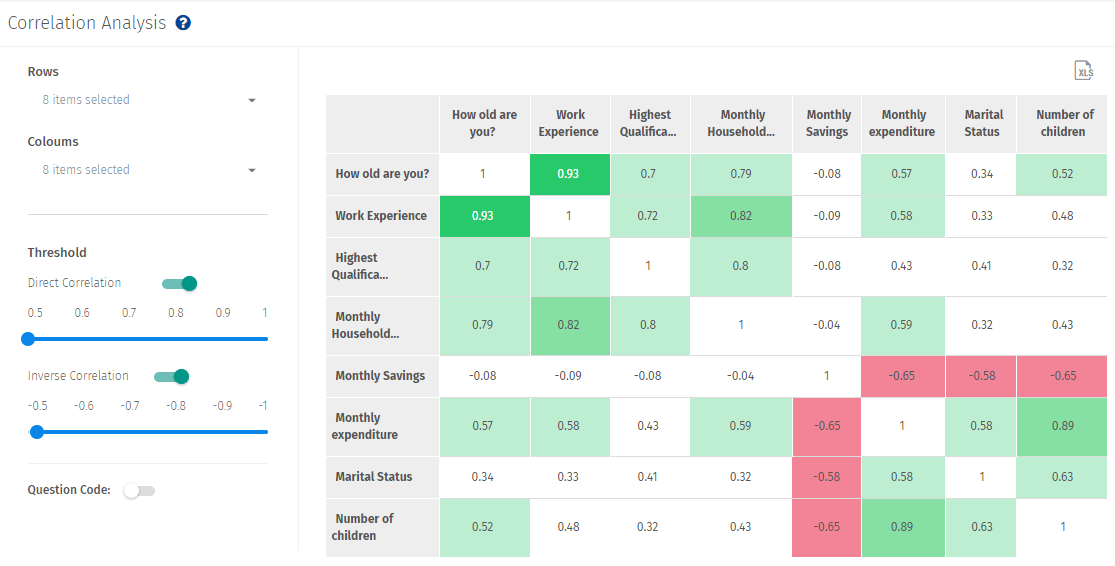
Task: Click the Inverse Correlation slider handle
Action: tap(37, 432)
